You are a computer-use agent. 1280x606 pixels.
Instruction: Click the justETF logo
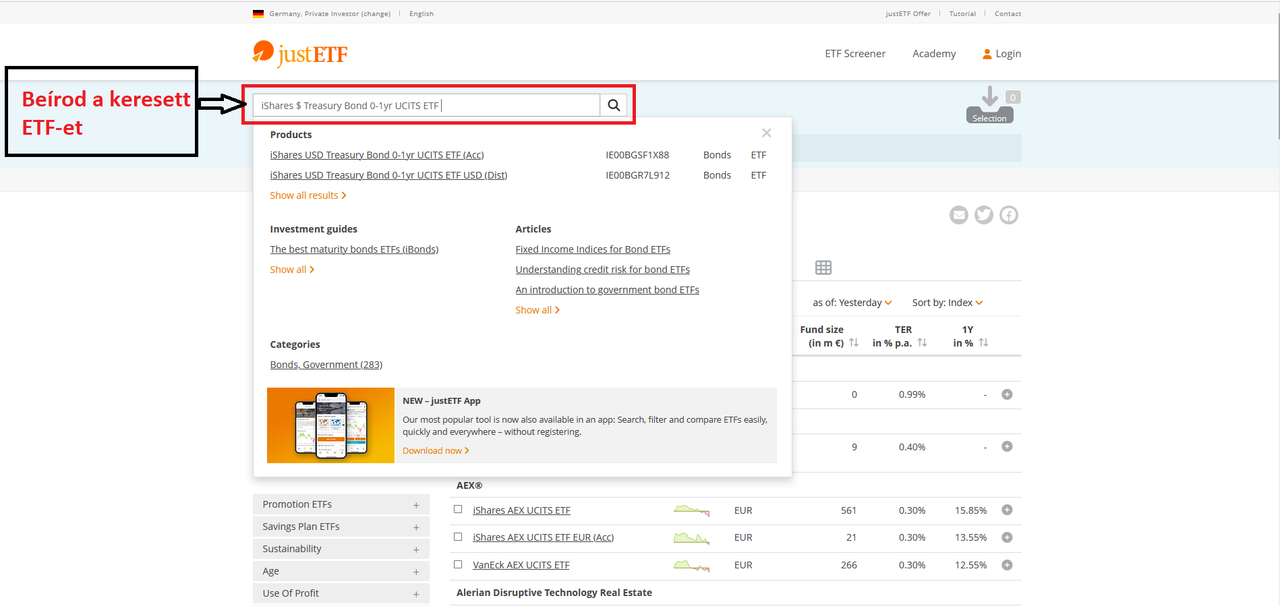click(x=300, y=53)
